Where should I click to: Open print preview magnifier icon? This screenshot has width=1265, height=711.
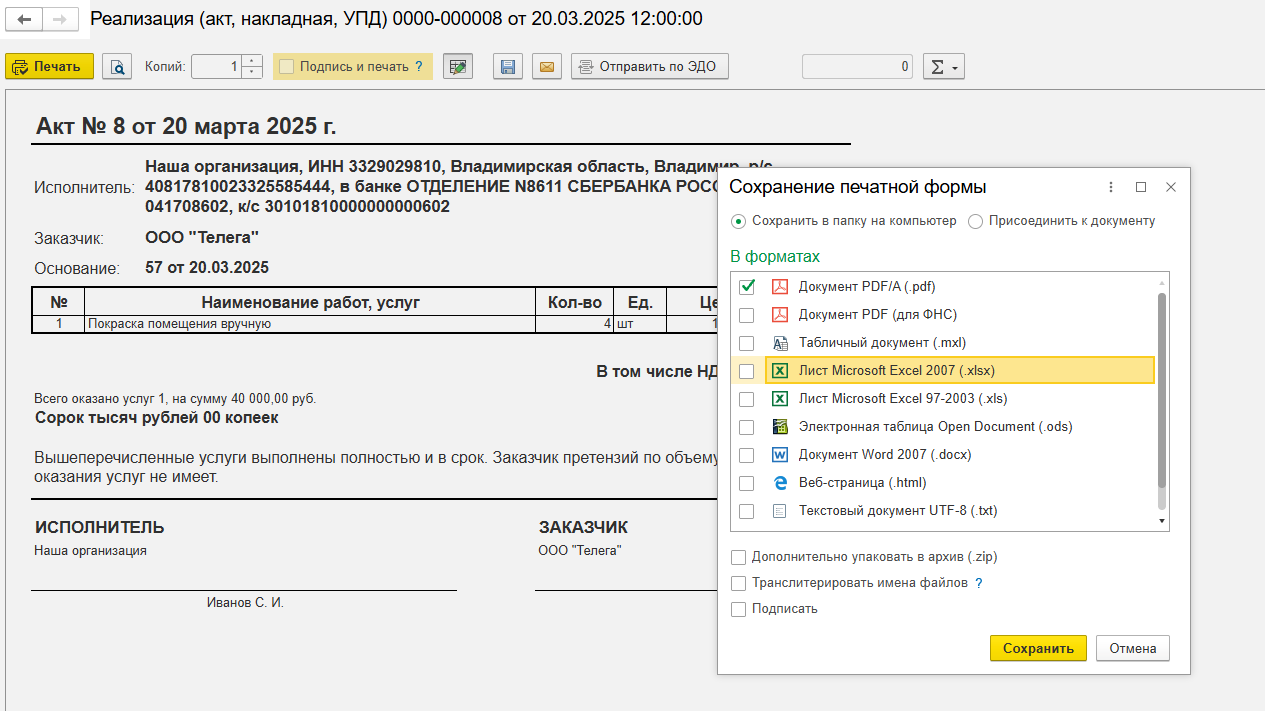pos(118,67)
